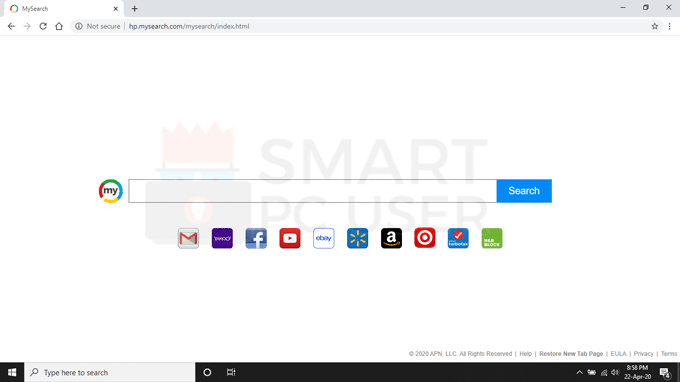
Task: Open the Amazon shortcut icon
Action: click(x=391, y=238)
